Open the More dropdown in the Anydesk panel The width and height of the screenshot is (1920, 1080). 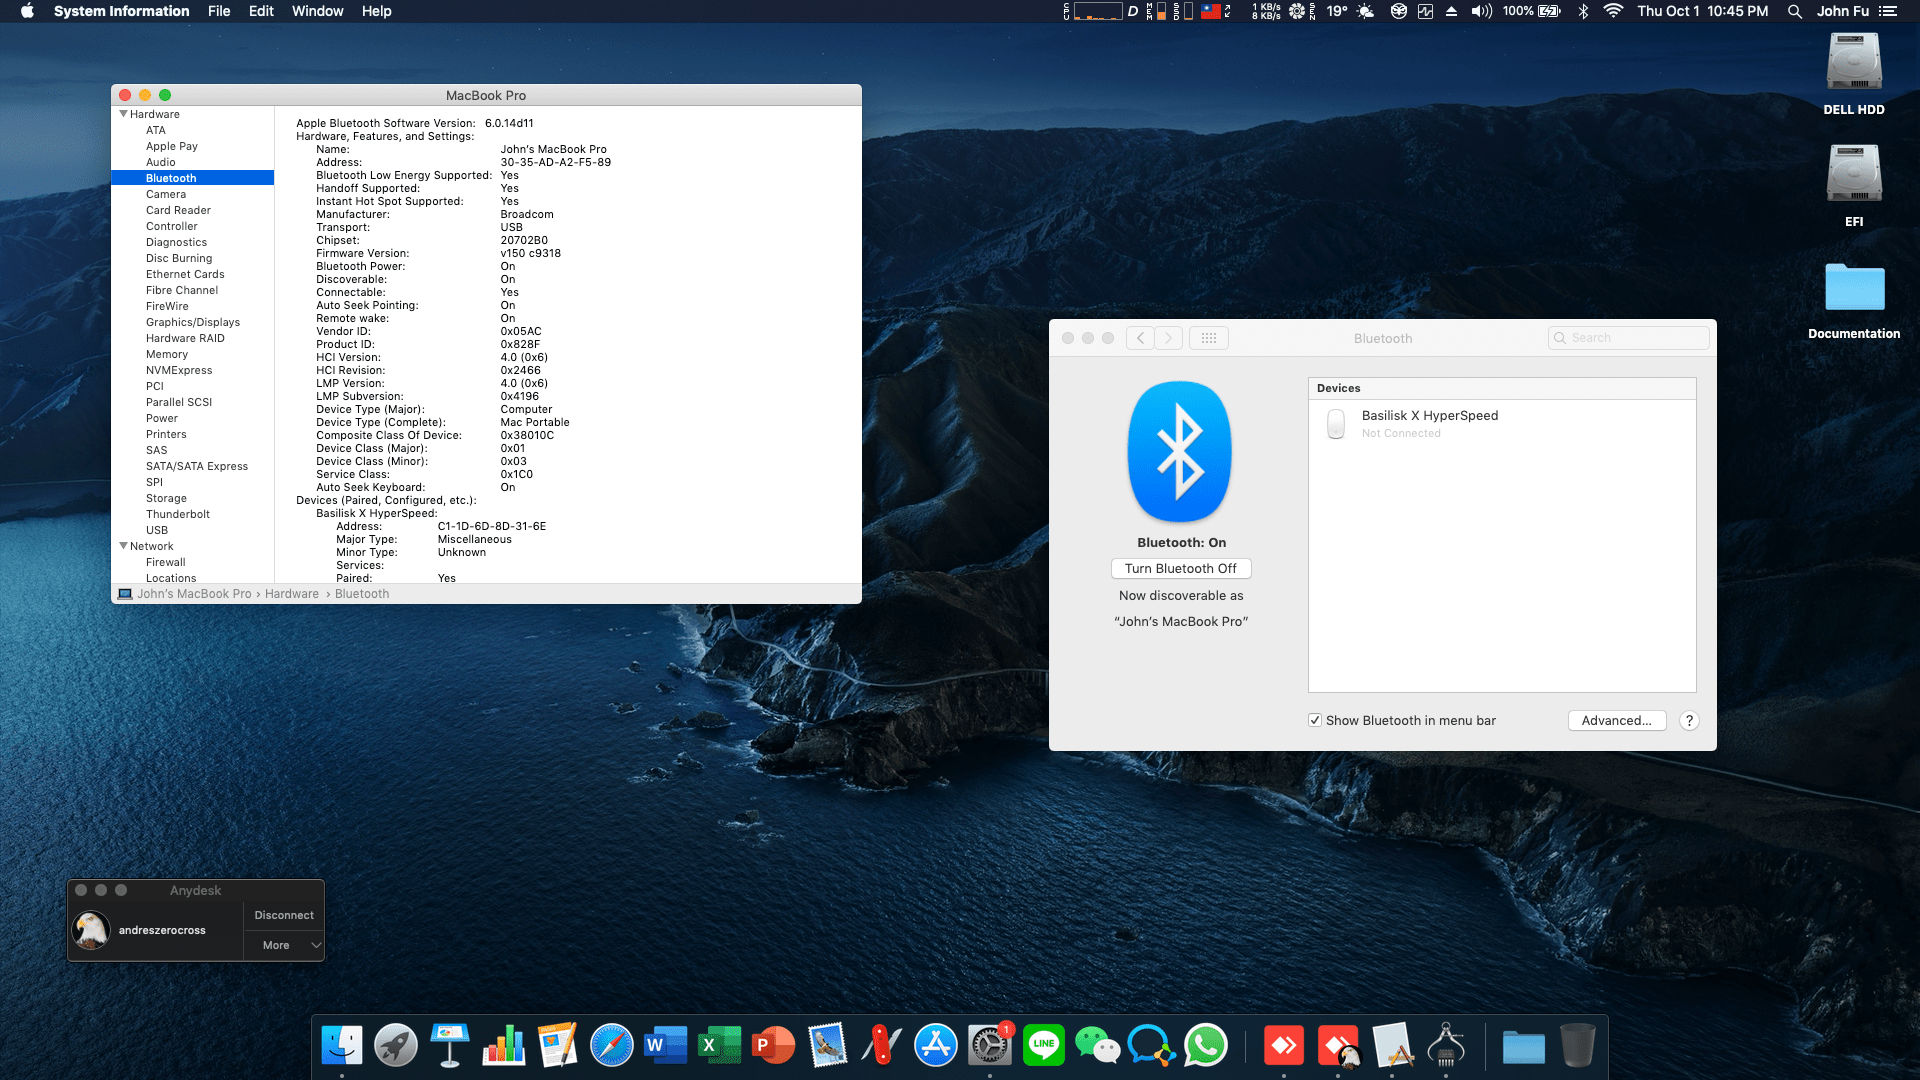283,945
